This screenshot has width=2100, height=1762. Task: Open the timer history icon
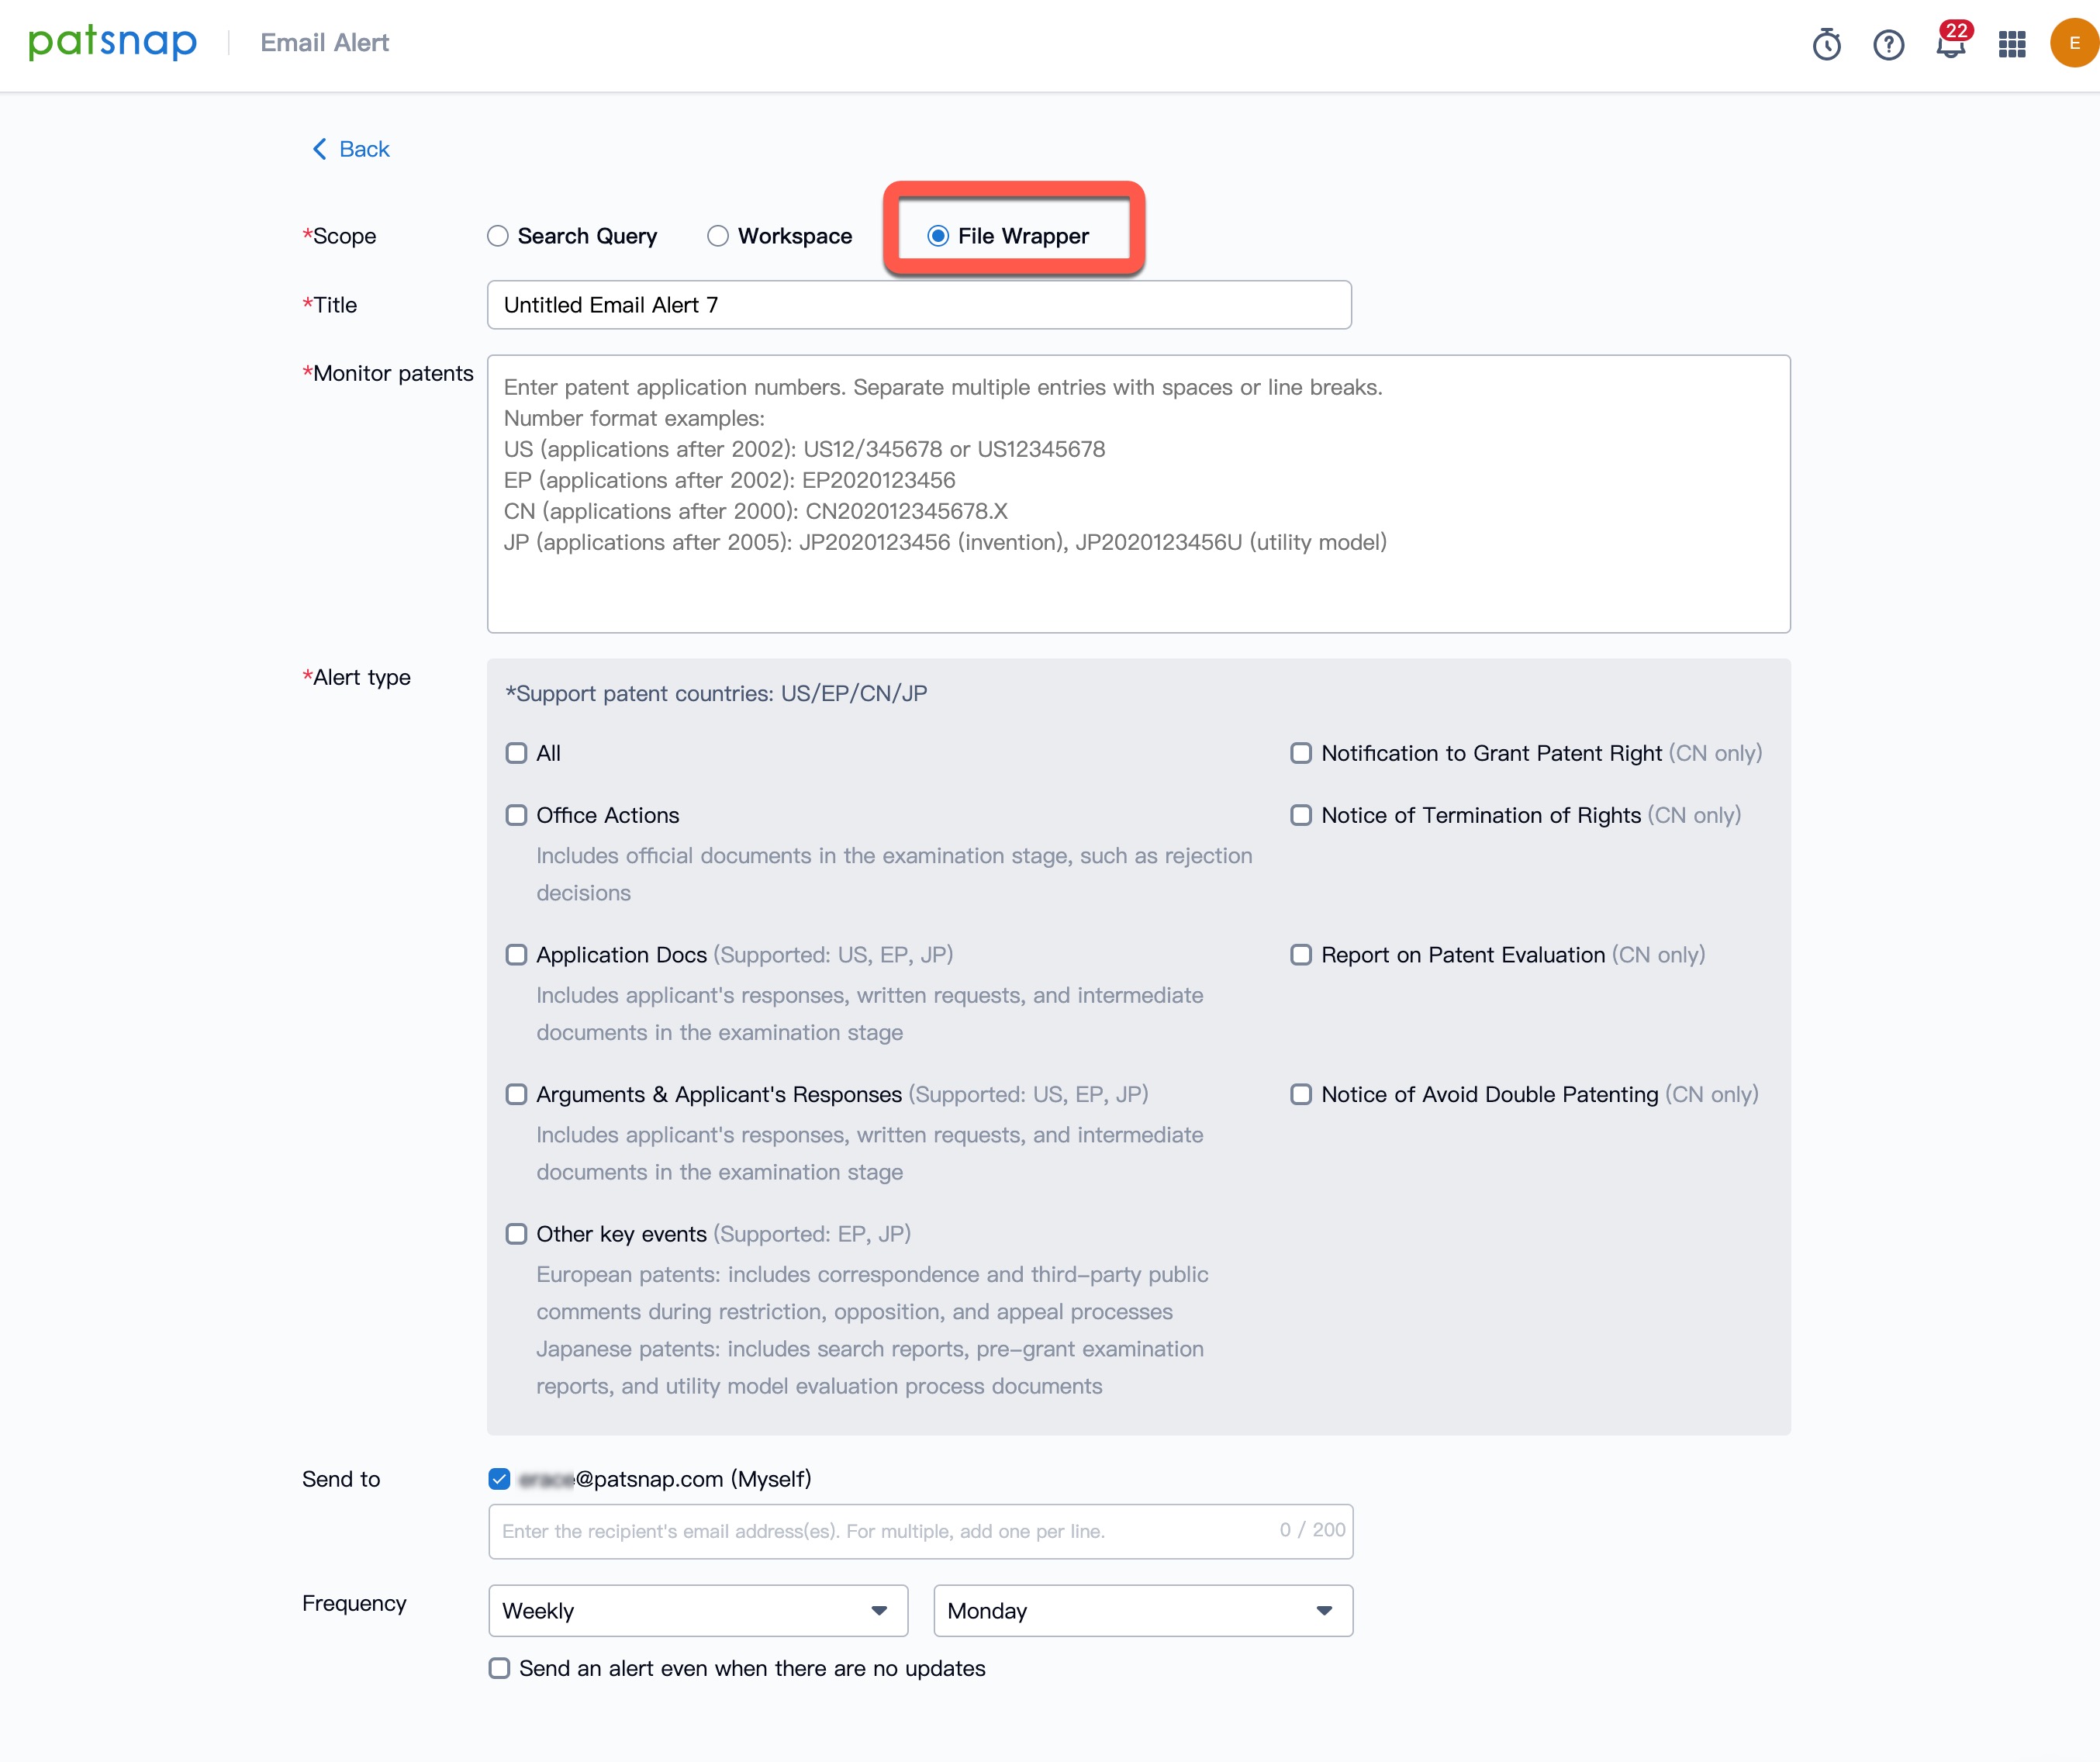point(1826,44)
